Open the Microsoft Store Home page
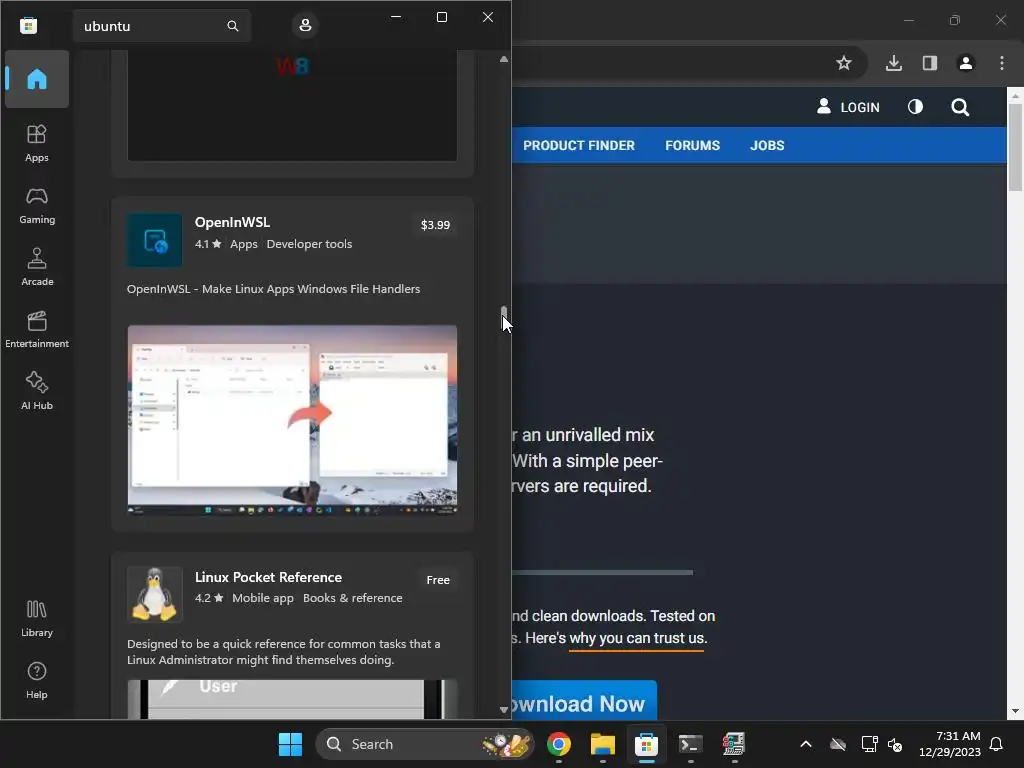The image size is (1024, 768). pyautogui.click(x=37, y=79)
